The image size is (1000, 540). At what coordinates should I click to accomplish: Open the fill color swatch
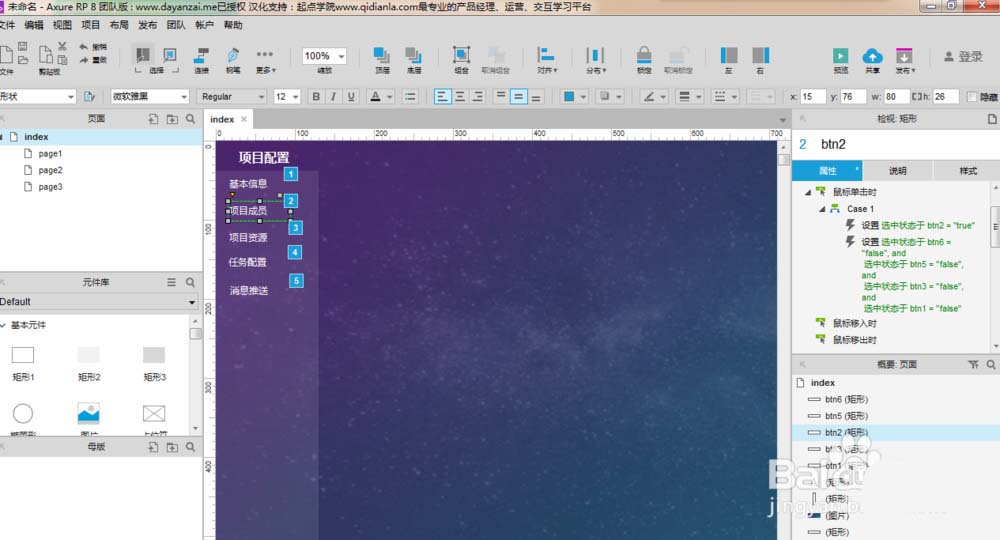click(x=569, y=96)
